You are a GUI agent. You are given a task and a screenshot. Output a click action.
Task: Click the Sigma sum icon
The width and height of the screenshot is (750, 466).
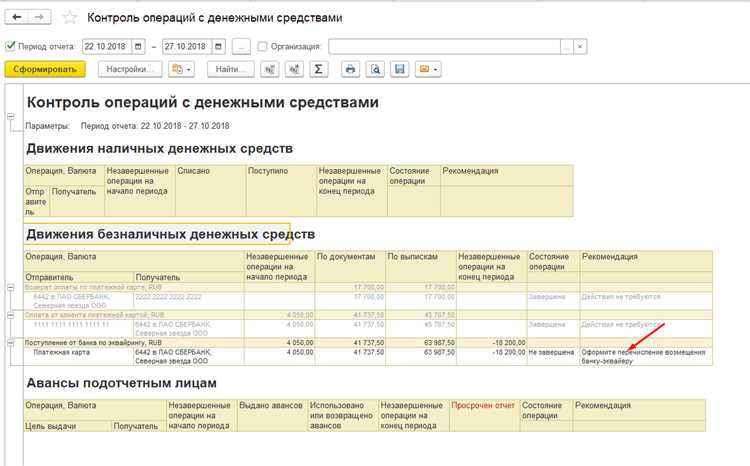319,69
